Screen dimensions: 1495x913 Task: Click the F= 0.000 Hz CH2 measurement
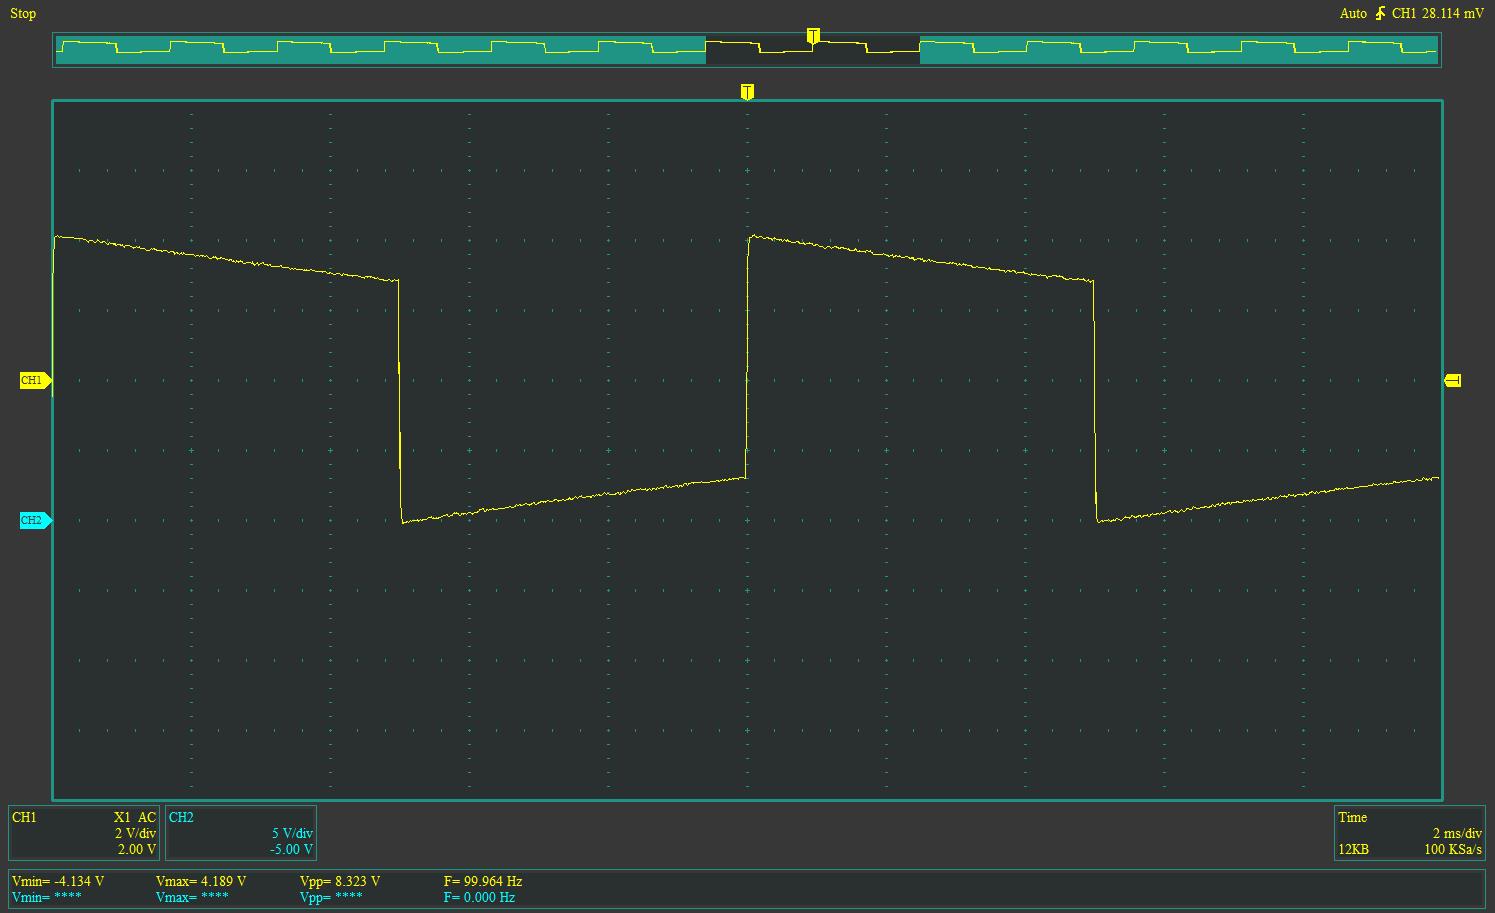point(479,897)
